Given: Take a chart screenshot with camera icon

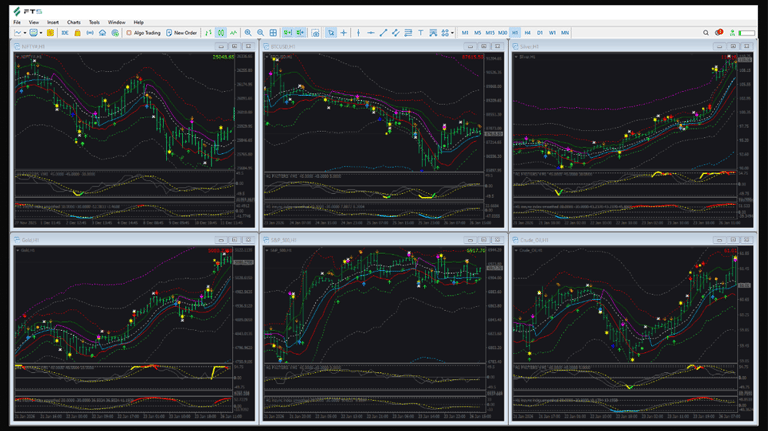Looking at the screenshot, I should 315,33.
